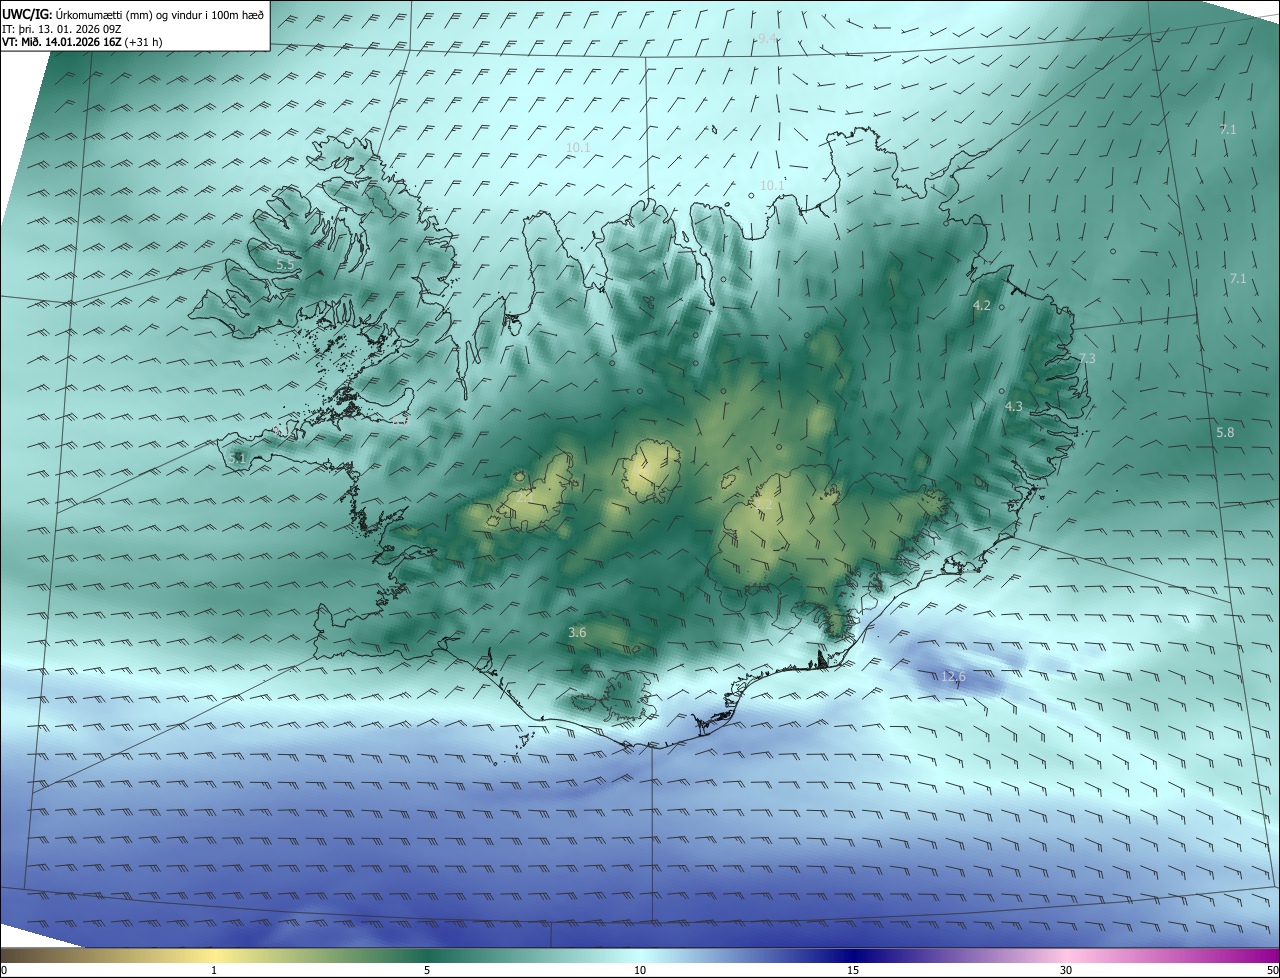The width and height of the screenshot is (1280, 978).
Task: Click the 5.8 value label on the map
Action: pos(1225,432)
